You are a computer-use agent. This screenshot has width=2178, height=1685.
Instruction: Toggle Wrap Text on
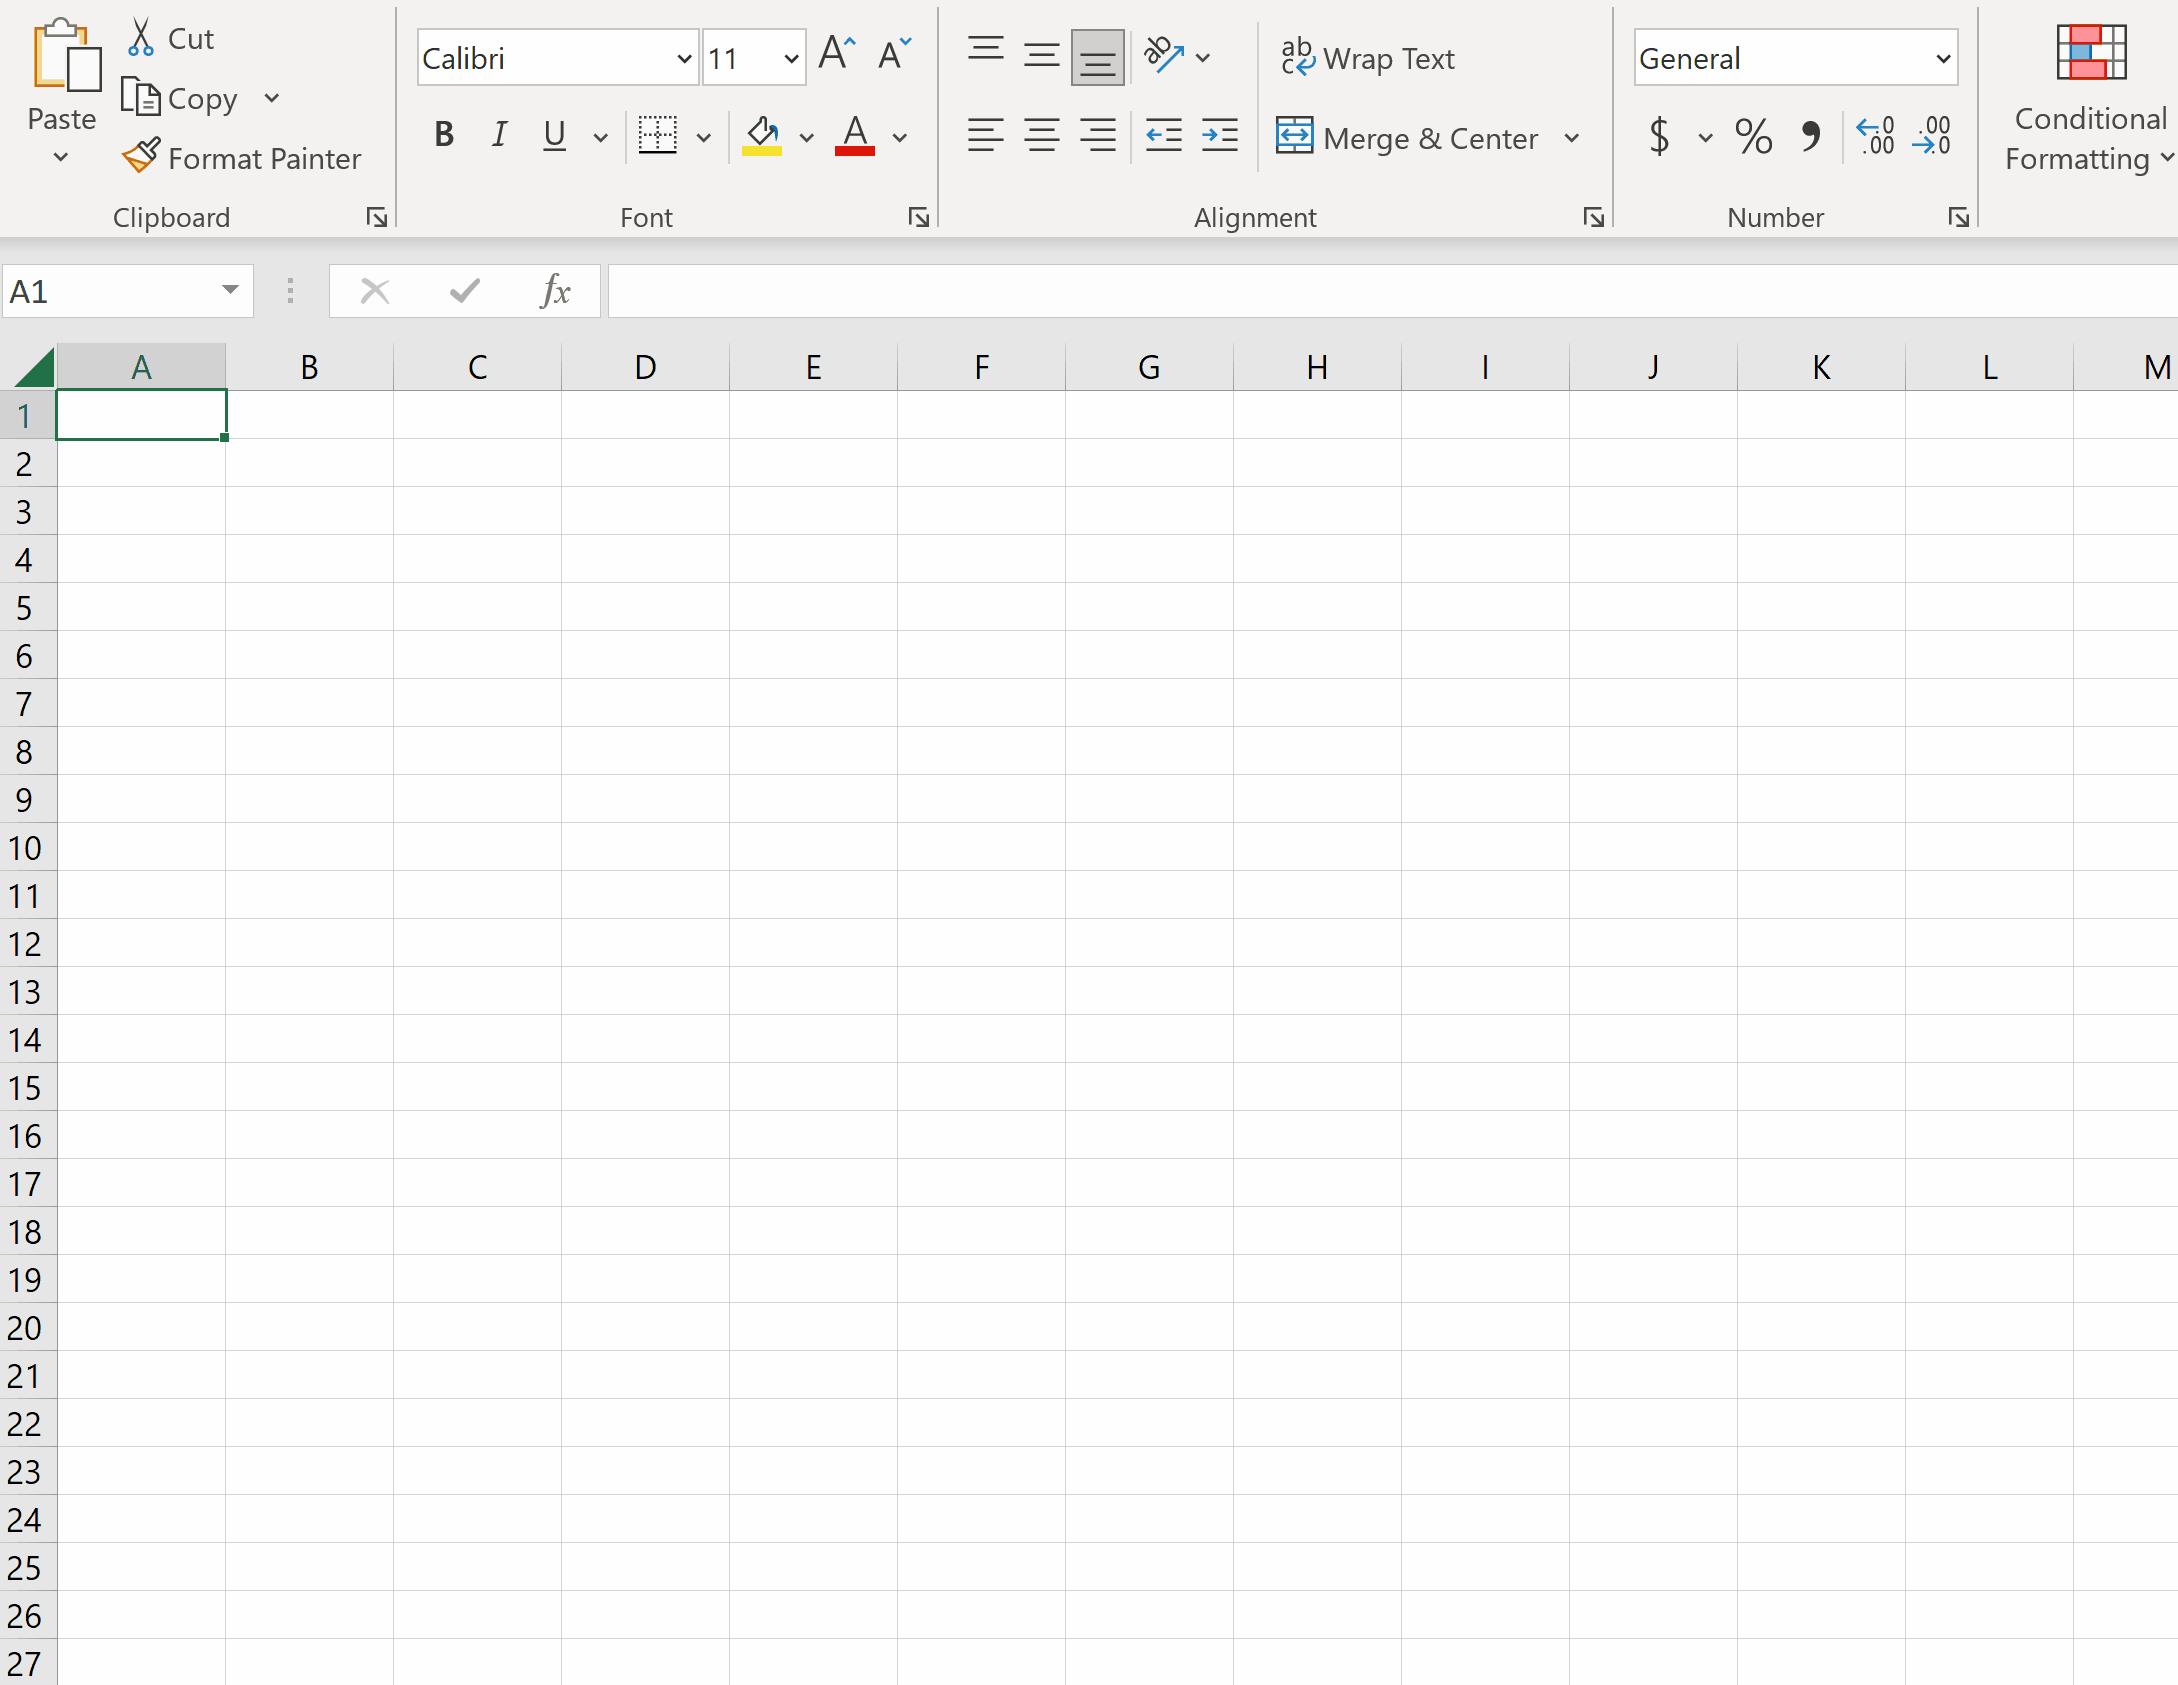[1368, 58]
